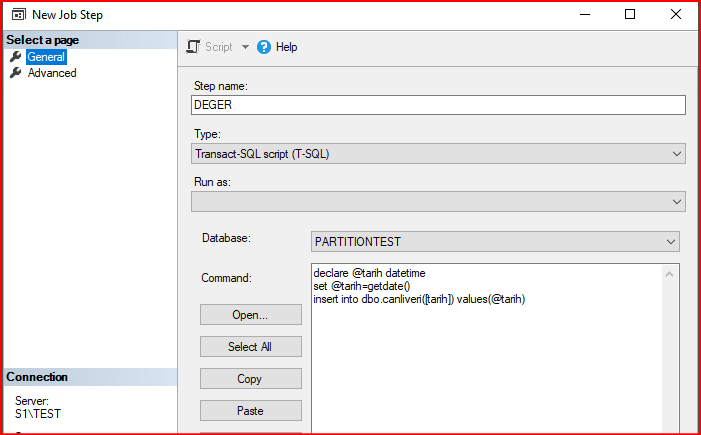
Task: Click into the Step name field containing DEGER
Action: (438, 105)
